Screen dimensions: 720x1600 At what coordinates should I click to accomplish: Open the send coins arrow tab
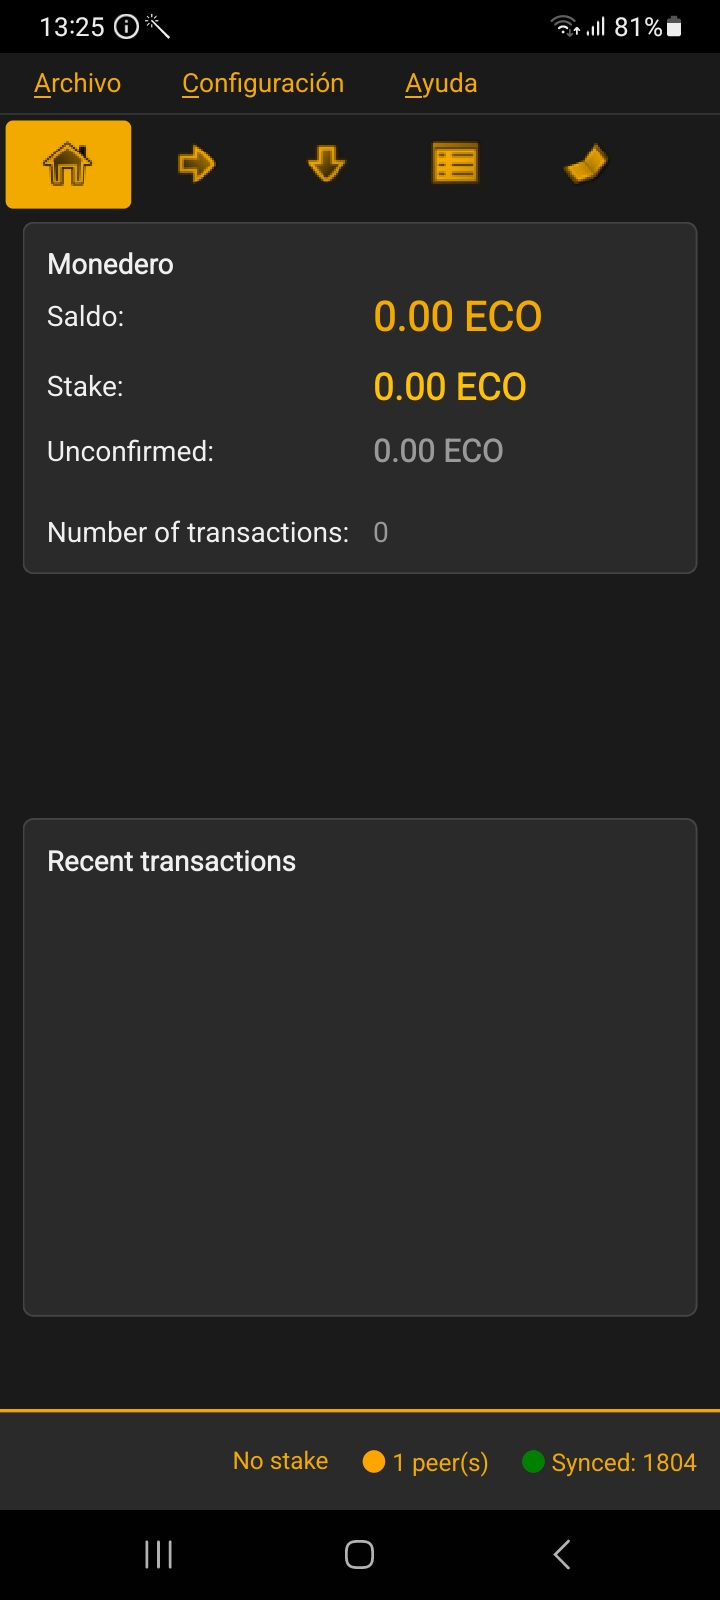[x=196, y=164]
